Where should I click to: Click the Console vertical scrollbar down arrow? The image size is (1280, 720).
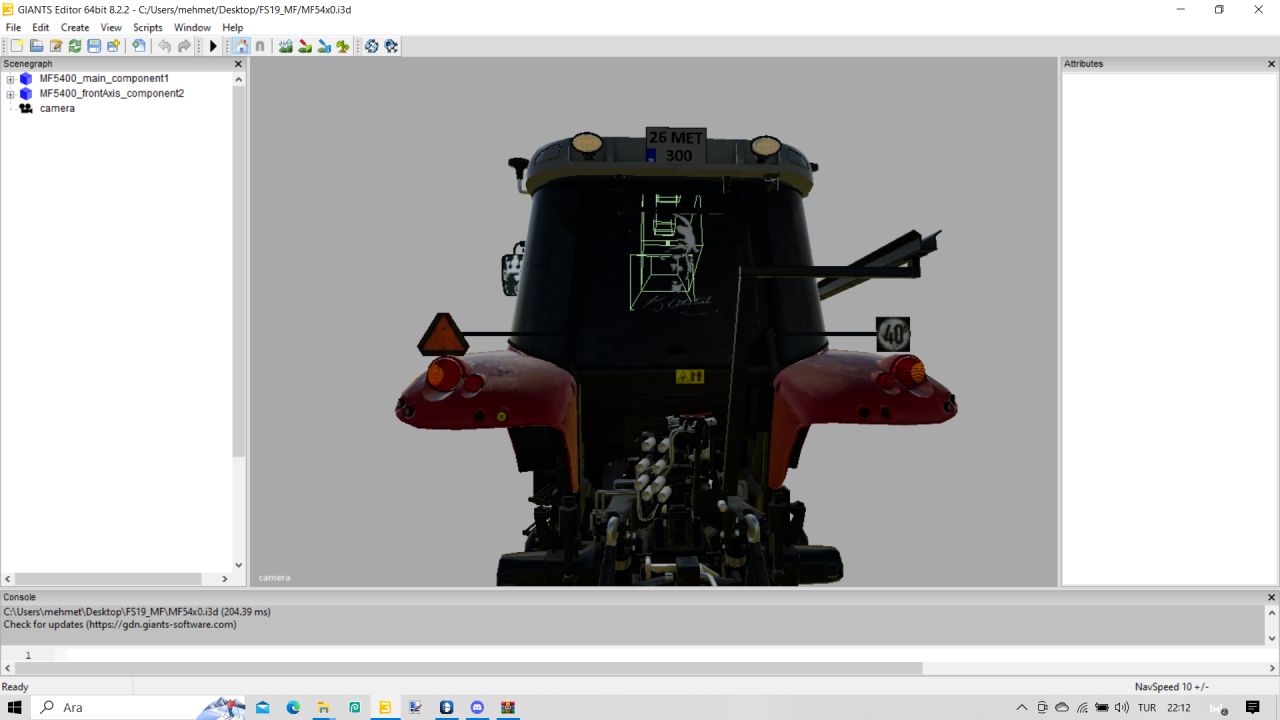click(1272, 638)
